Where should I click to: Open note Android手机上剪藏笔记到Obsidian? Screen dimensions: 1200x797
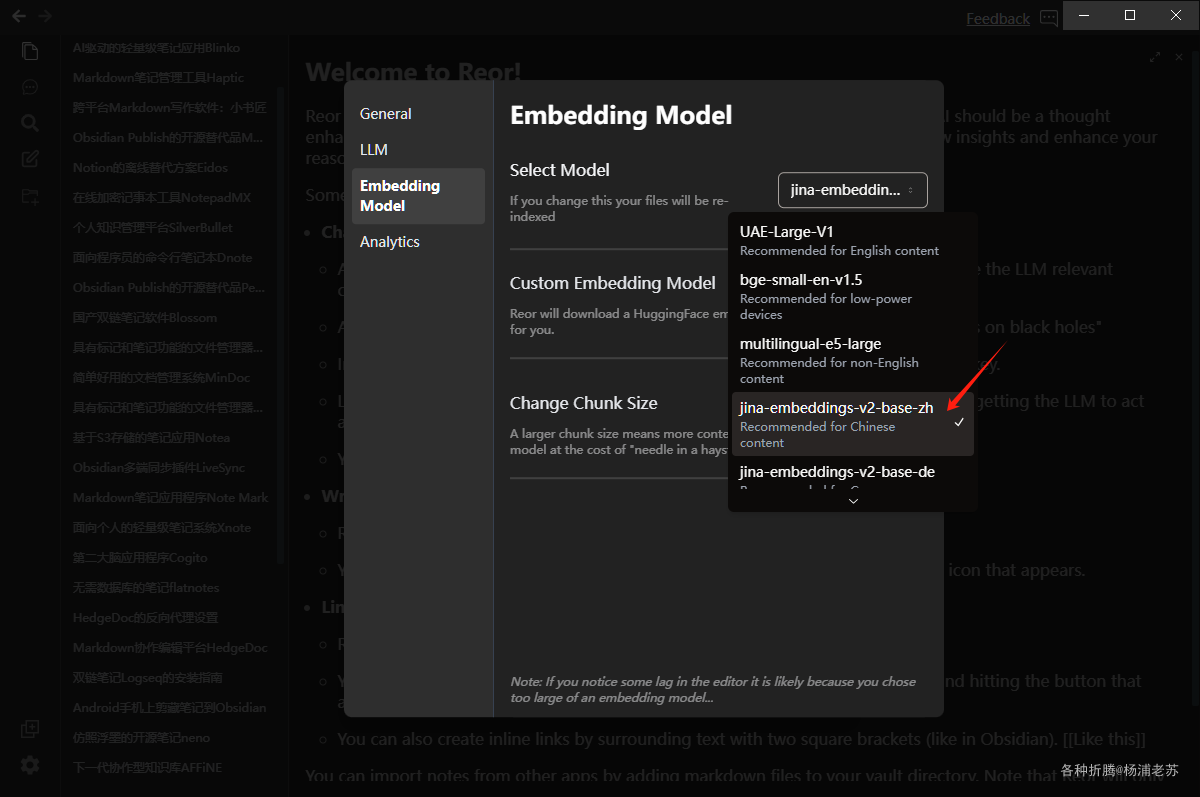coord(169,708)
